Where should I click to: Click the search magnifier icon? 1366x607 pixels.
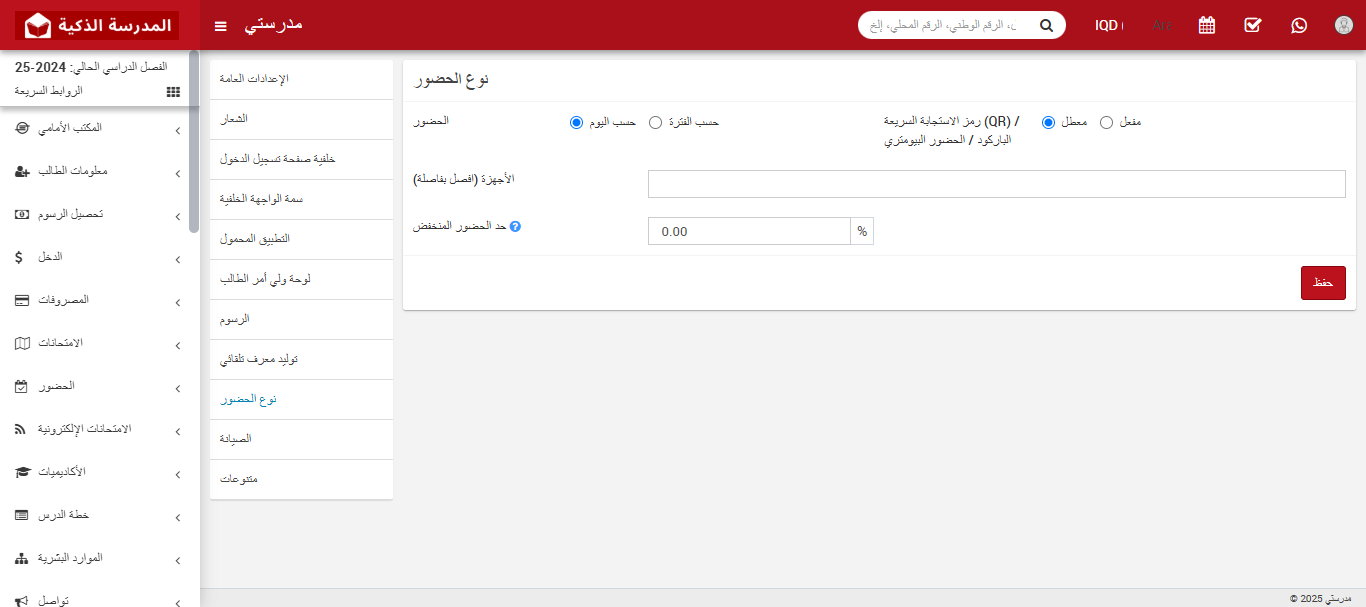(1046, 25)
